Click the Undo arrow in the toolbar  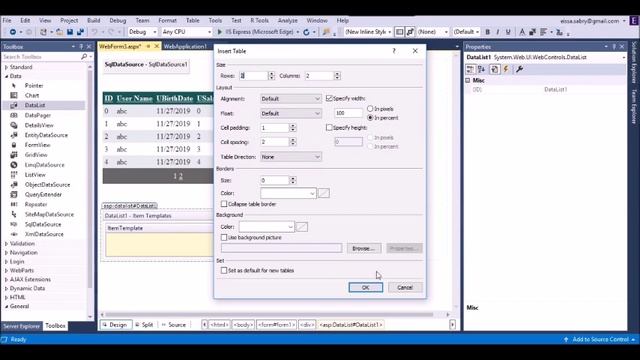click(x=94, y=32)
